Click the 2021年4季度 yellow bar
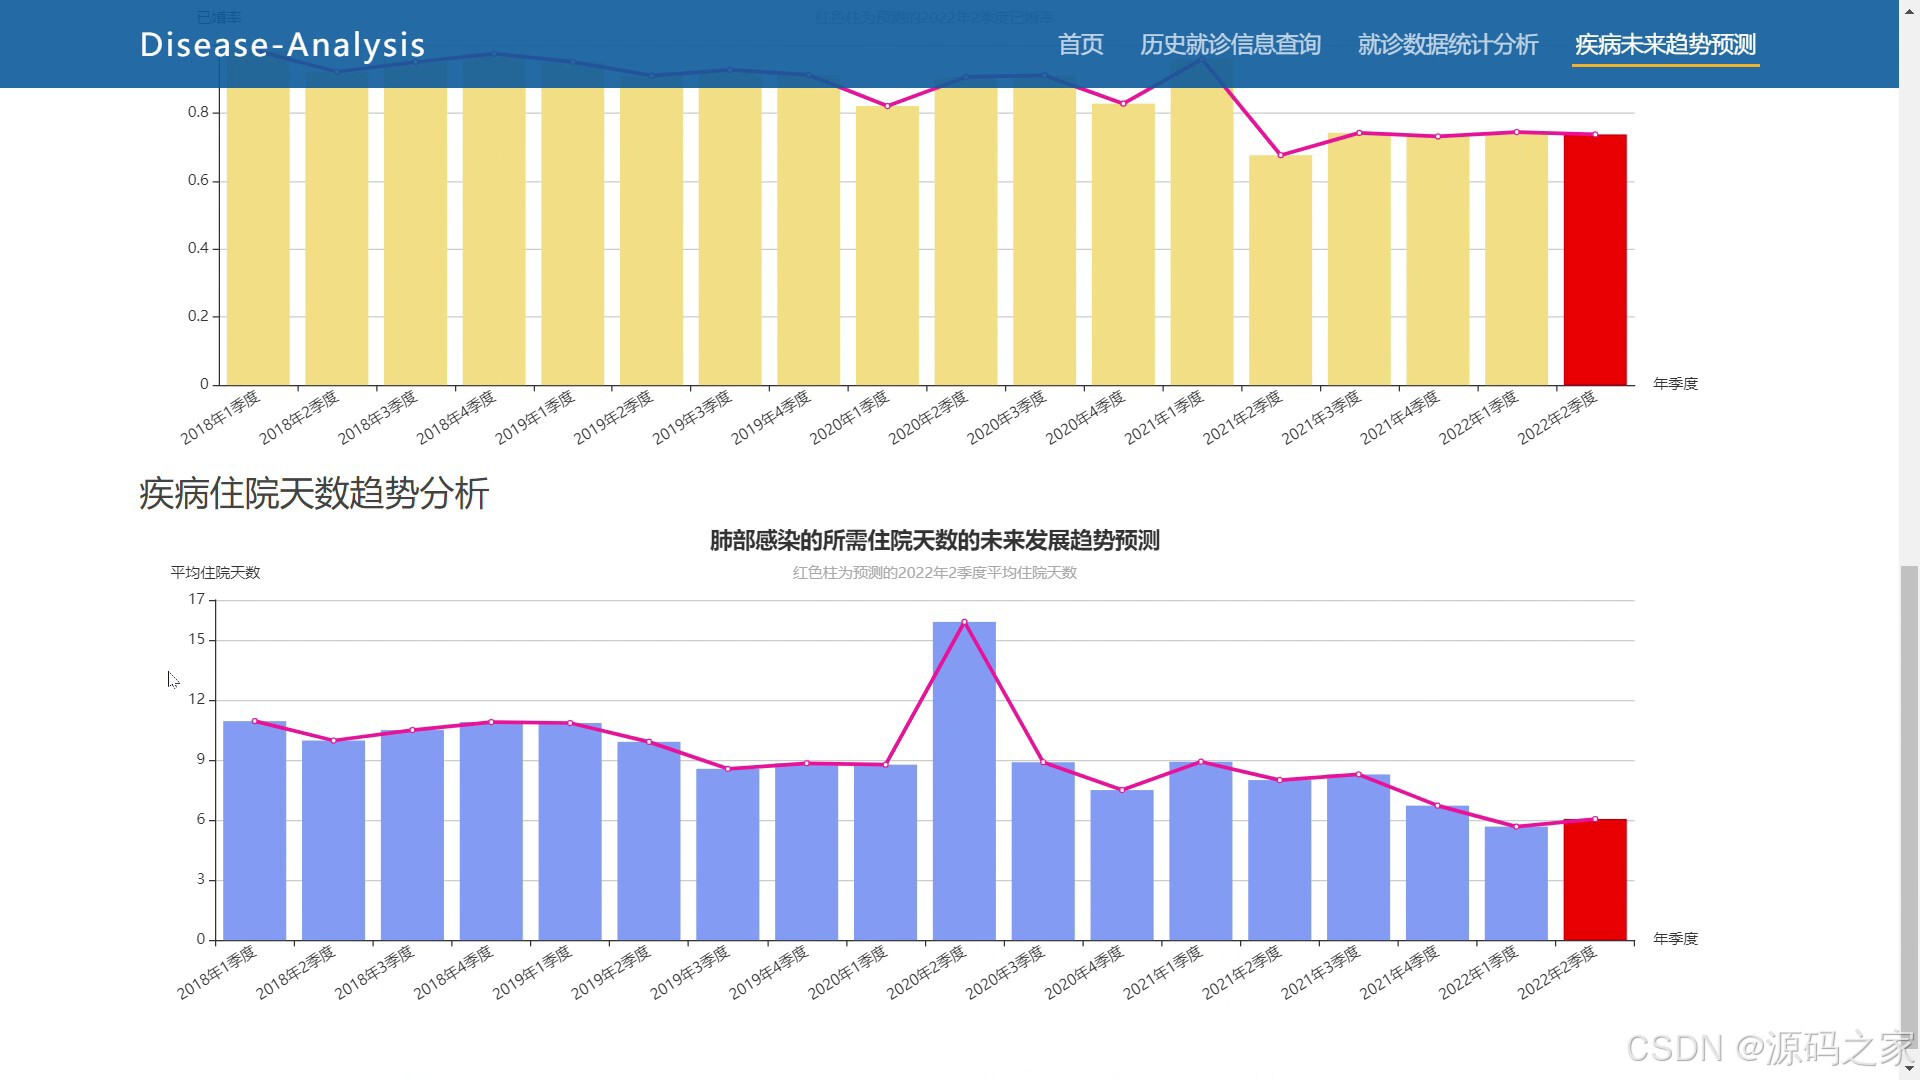The width and height of the screenshot is (1920, 1080). pyautogui.click(x=1438, y=261)
